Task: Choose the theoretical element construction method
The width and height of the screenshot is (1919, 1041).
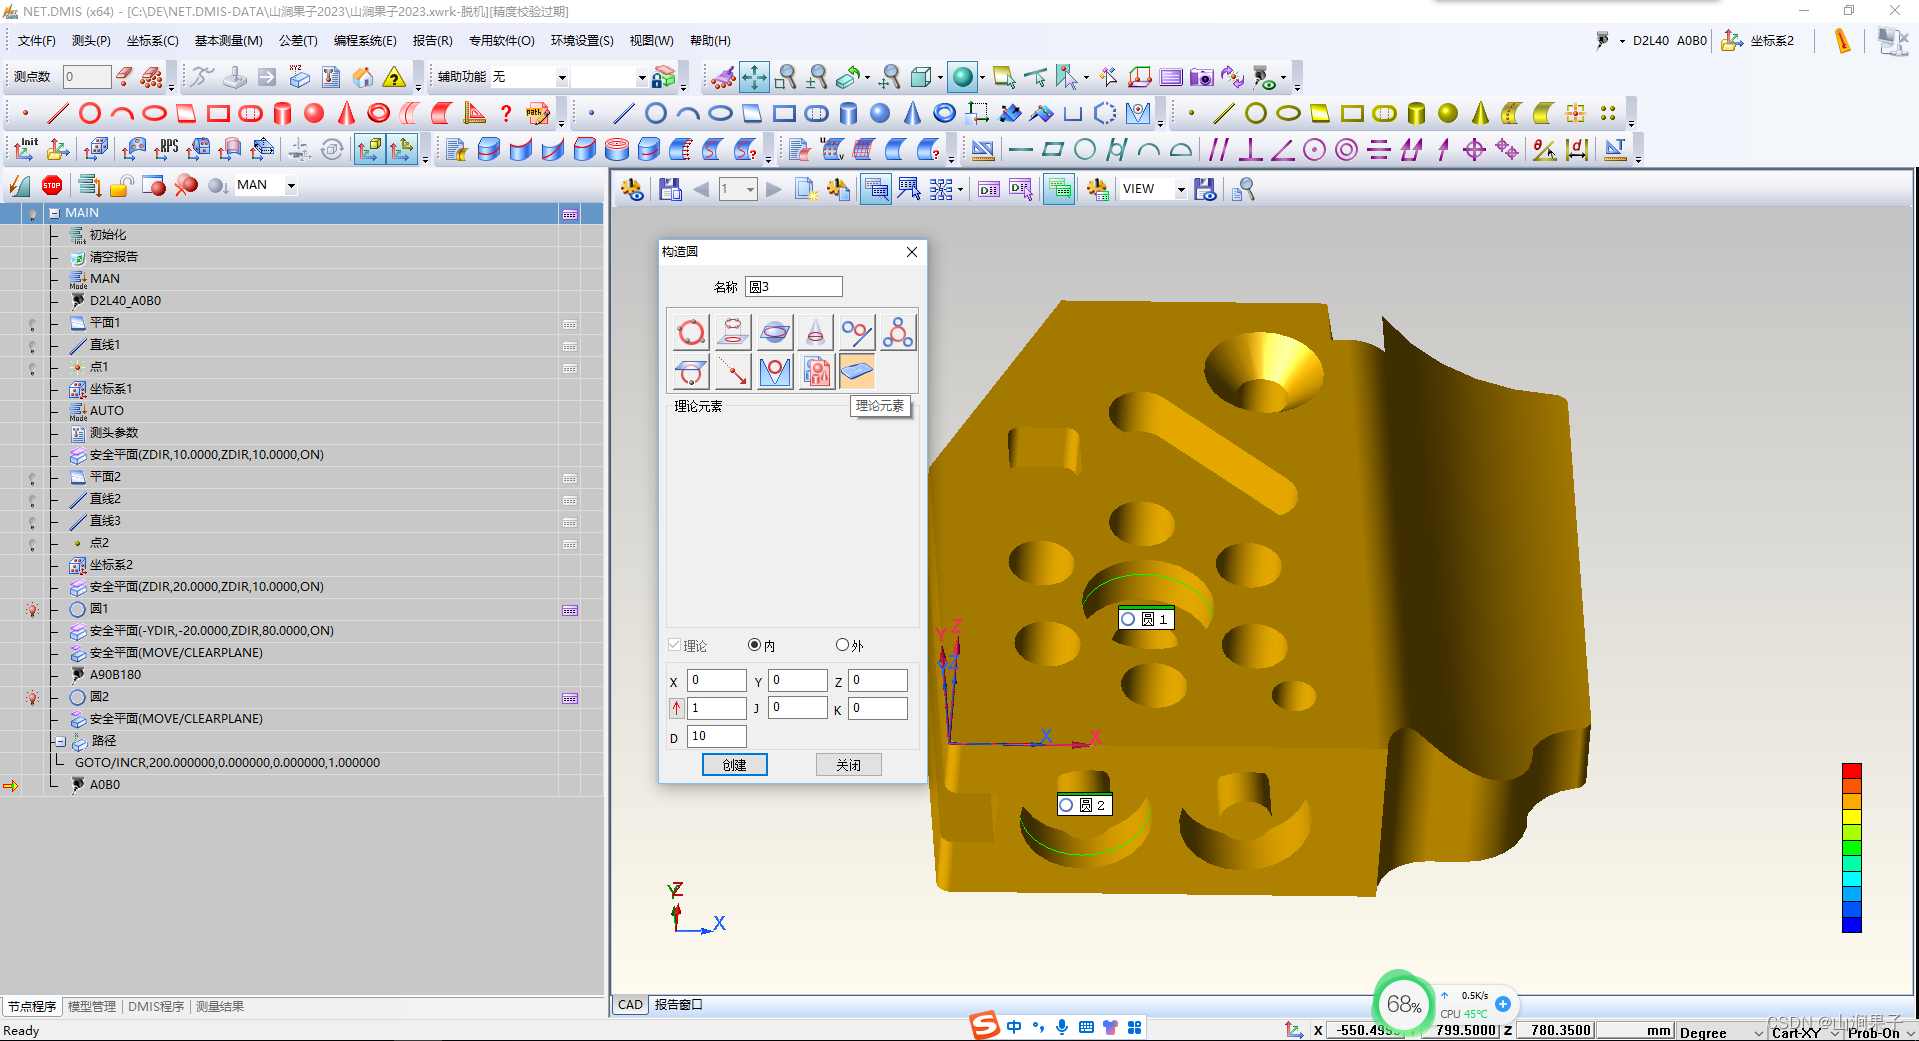Action: pyautogui.click(x=856, y=372)
